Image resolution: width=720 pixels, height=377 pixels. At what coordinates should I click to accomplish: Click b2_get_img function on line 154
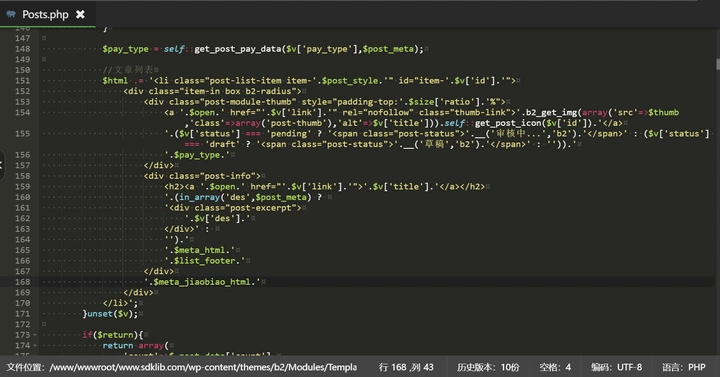click(551, 112)
